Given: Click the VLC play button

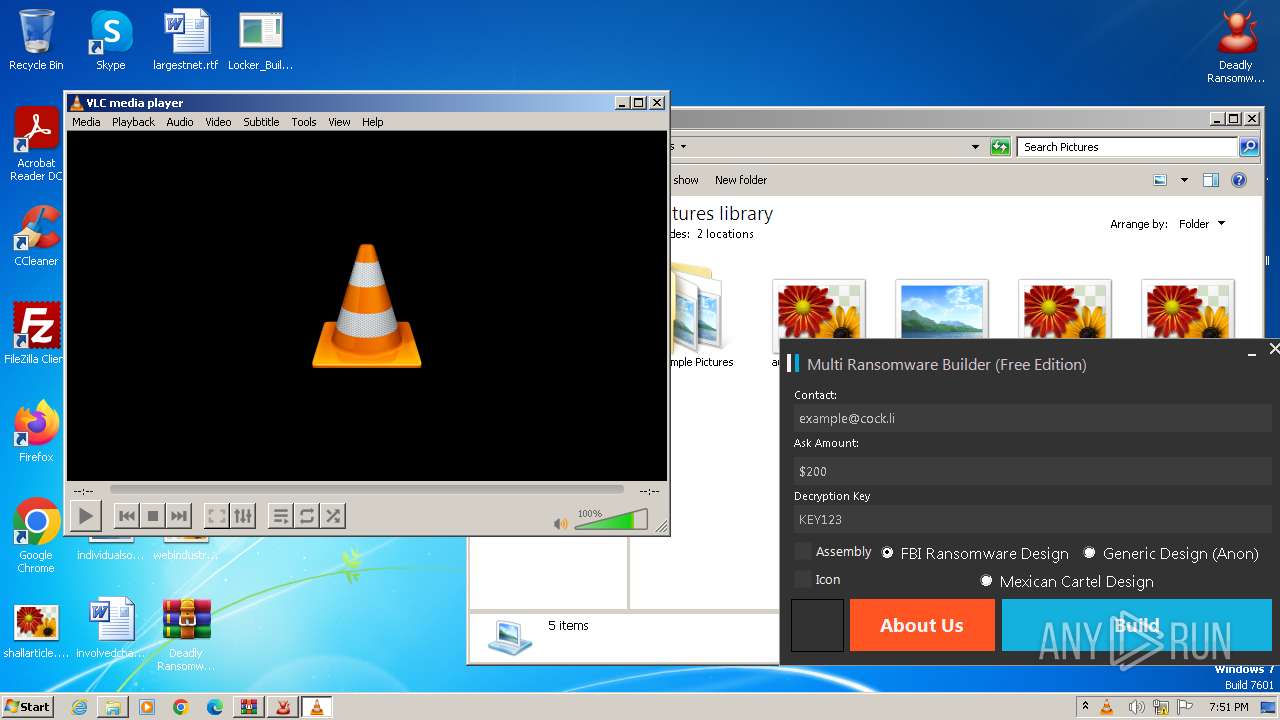Looking at the screenshot, I should [x=85, y=516].
